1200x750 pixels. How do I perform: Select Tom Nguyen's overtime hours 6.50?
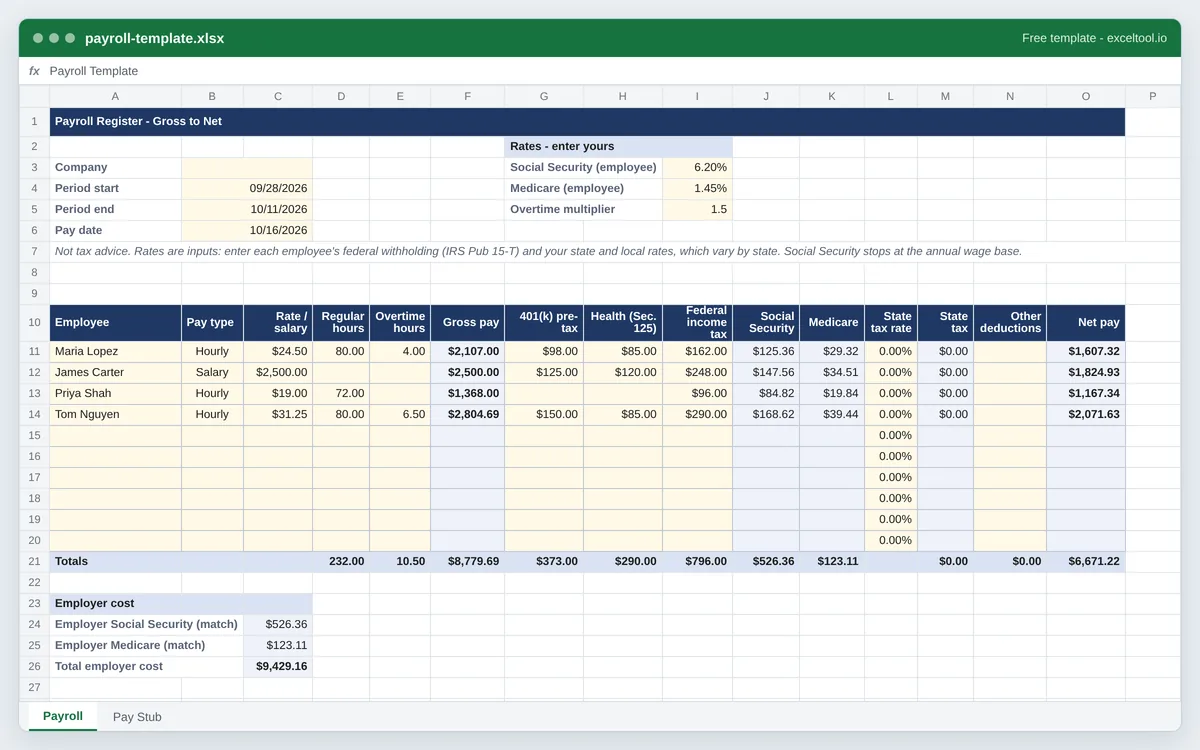[400, 414]
